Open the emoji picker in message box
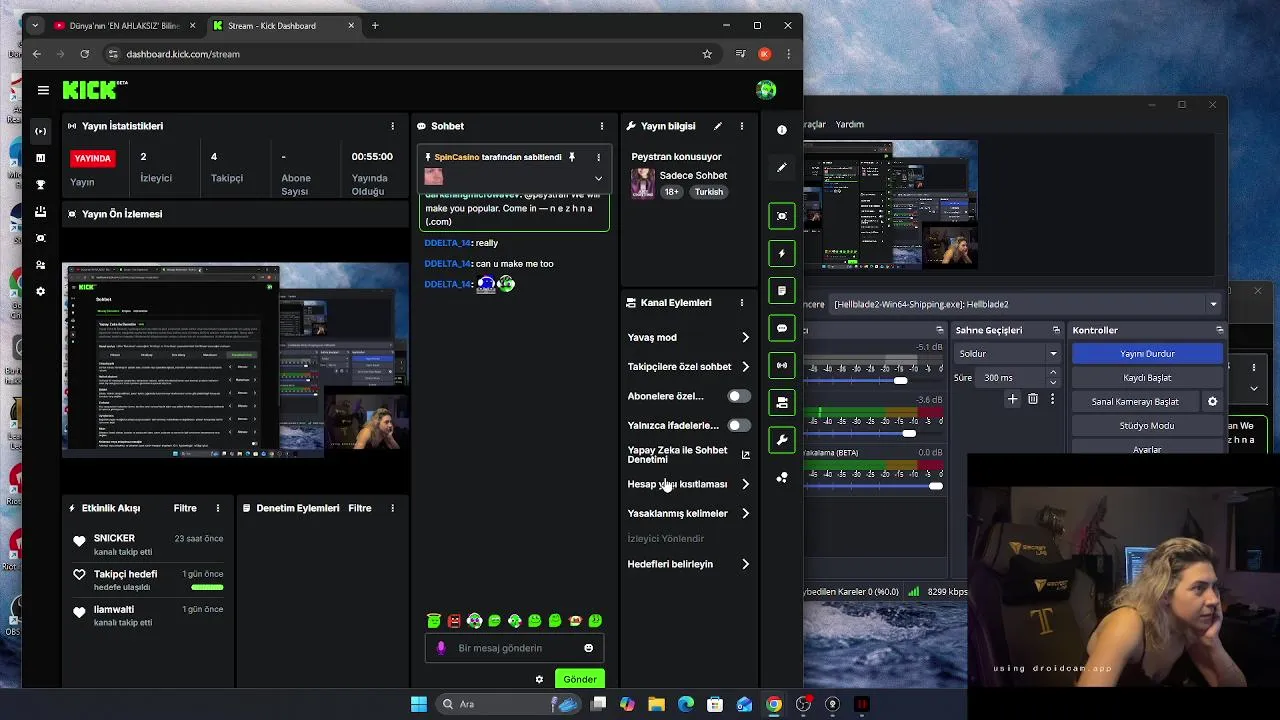 [x=588, y=648]
